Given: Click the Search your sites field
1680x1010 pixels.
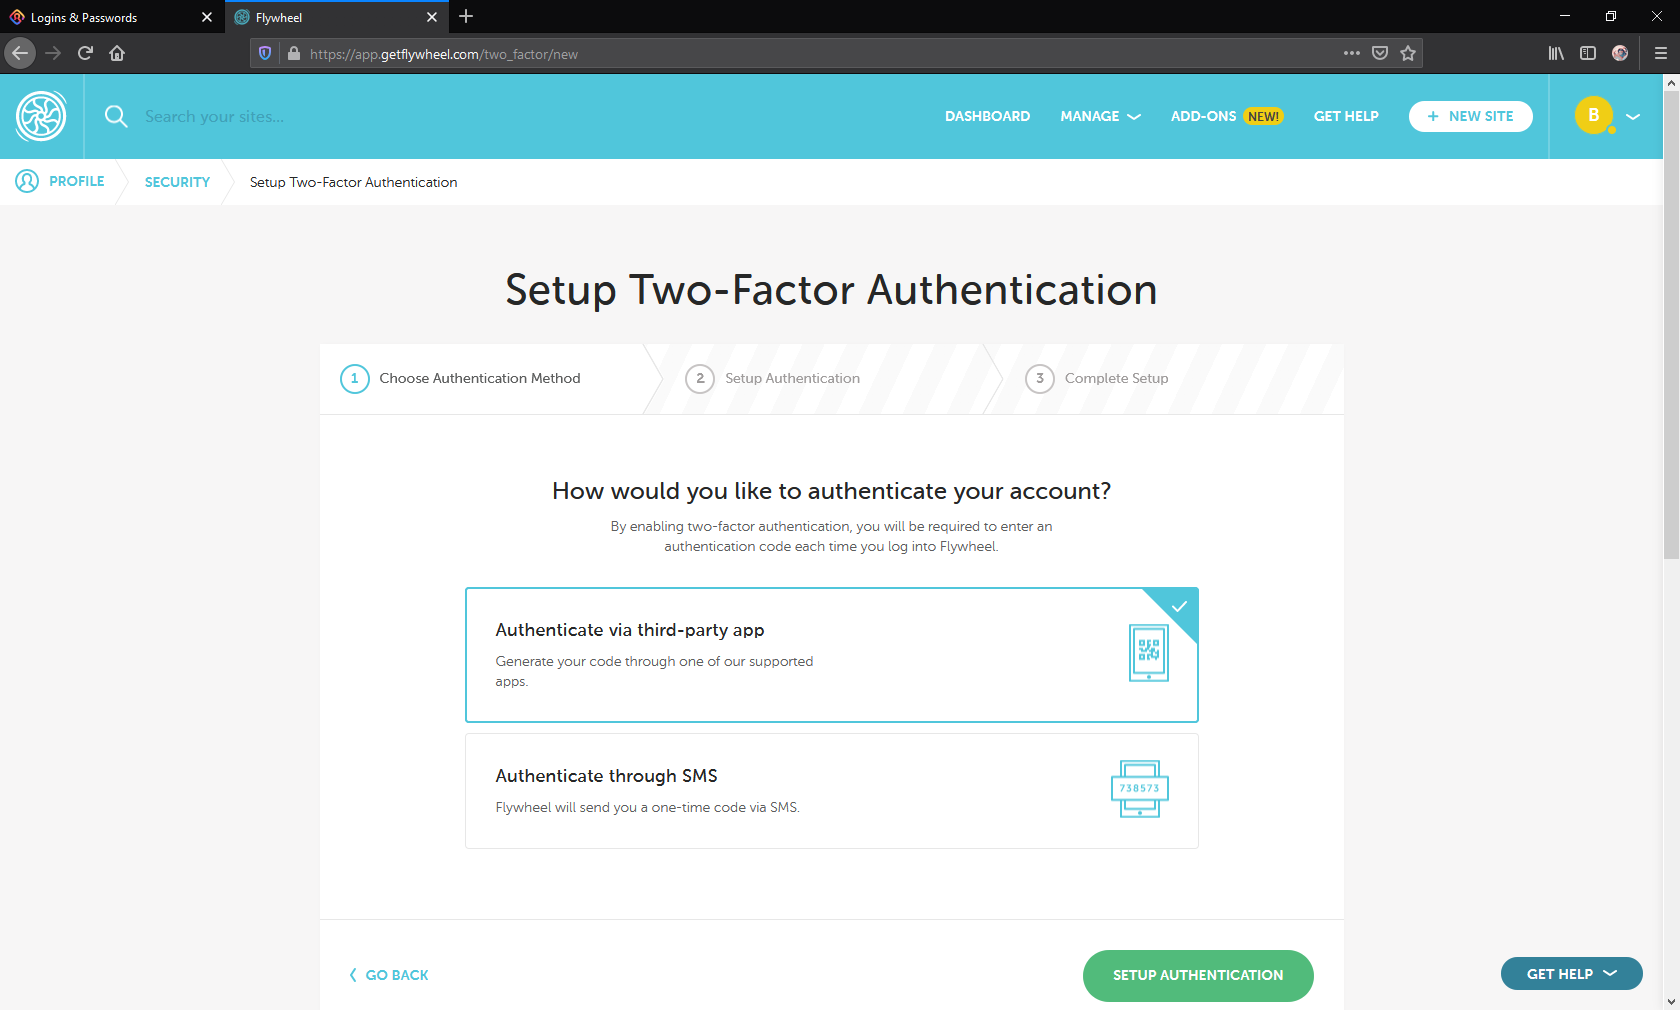Looking at the screenshot, I should (x=214, y=116).
